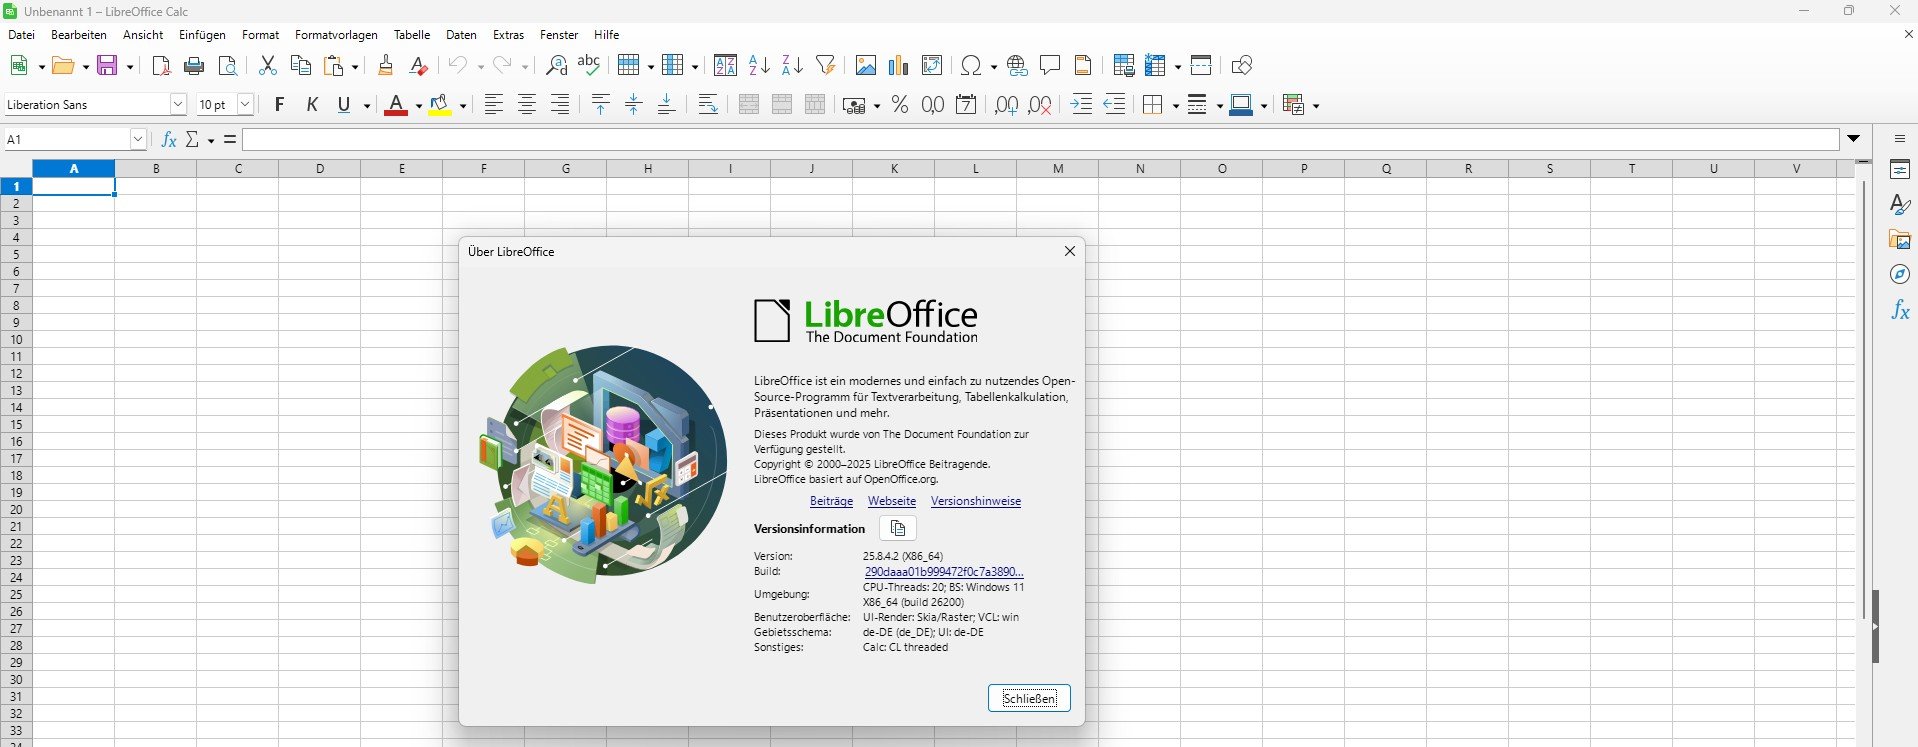Close the Über LibreOffice dialog

[1070, 251]
